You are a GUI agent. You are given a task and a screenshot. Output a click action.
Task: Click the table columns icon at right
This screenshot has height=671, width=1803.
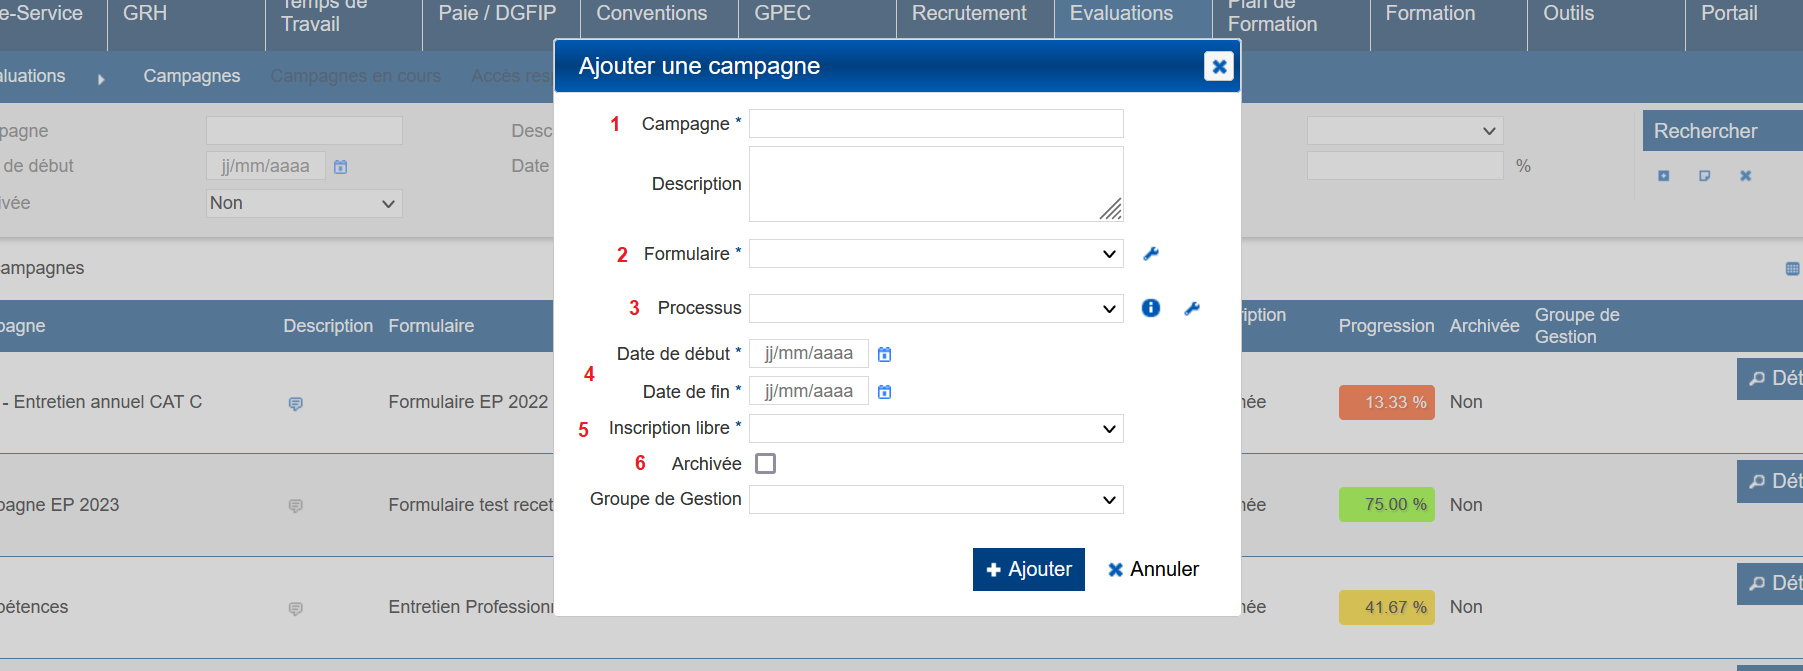click(x=1792, y=268)
